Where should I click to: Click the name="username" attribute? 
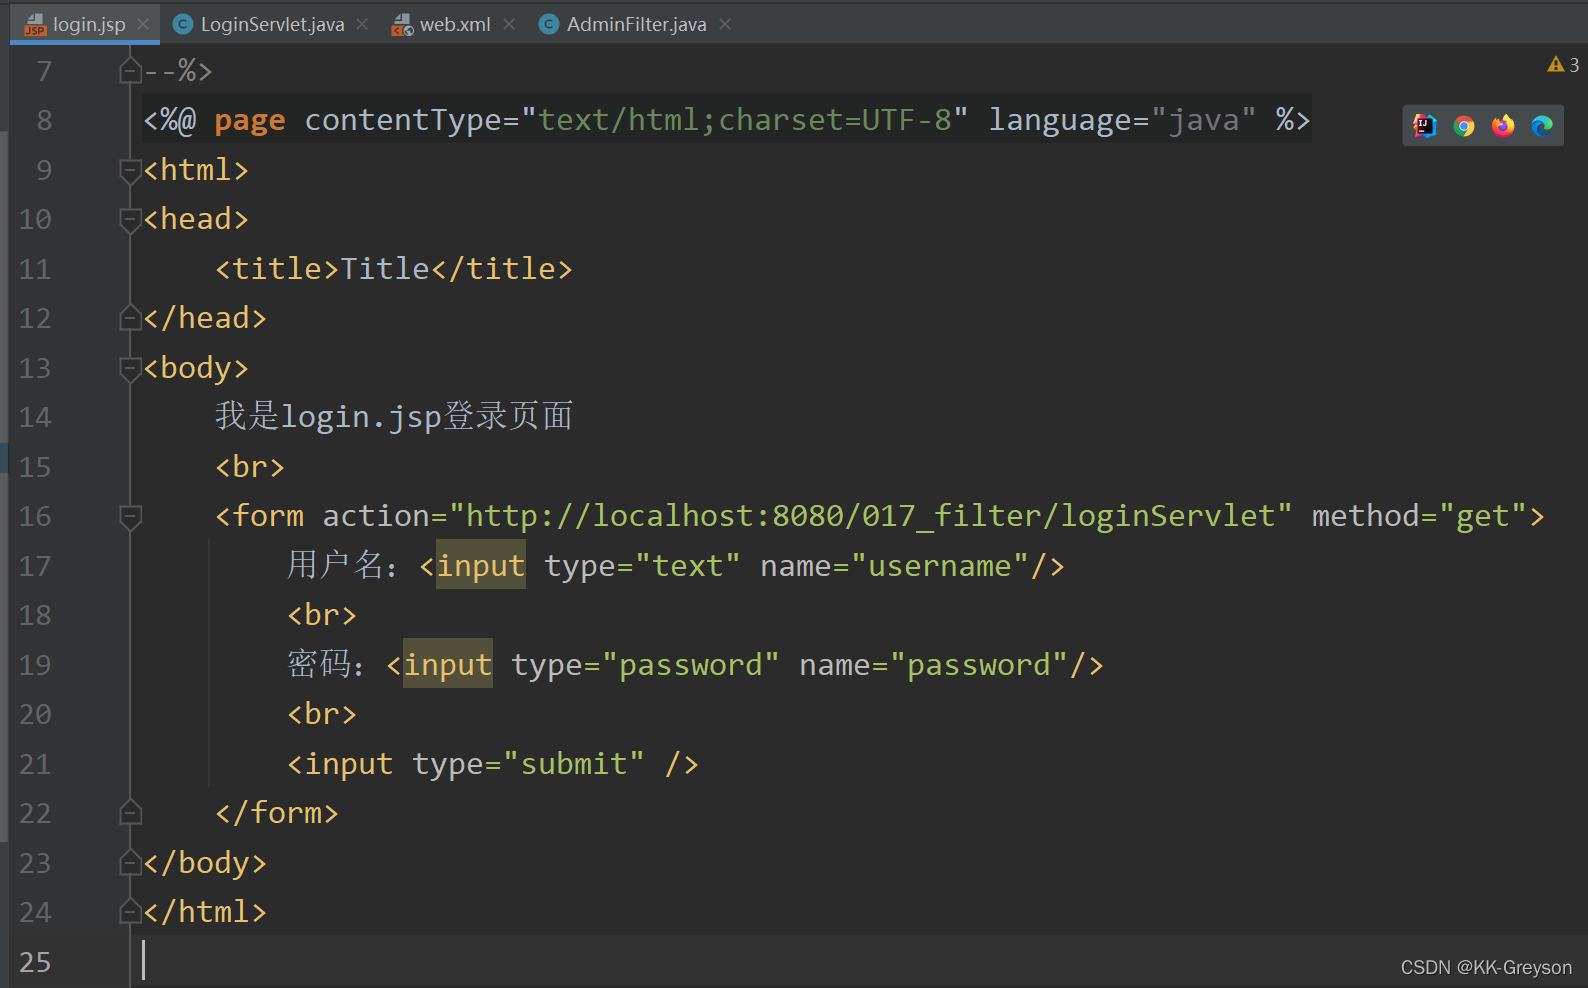tap(895, 566)
